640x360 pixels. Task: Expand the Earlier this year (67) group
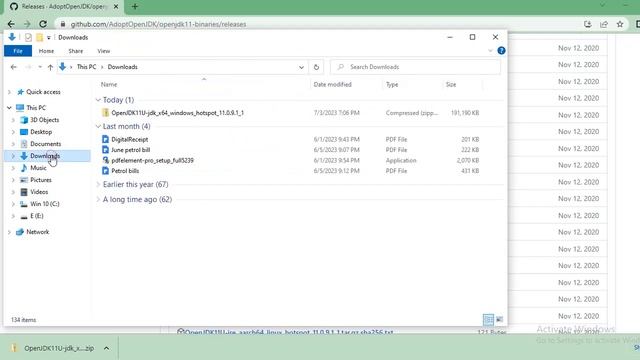point(98,184)
